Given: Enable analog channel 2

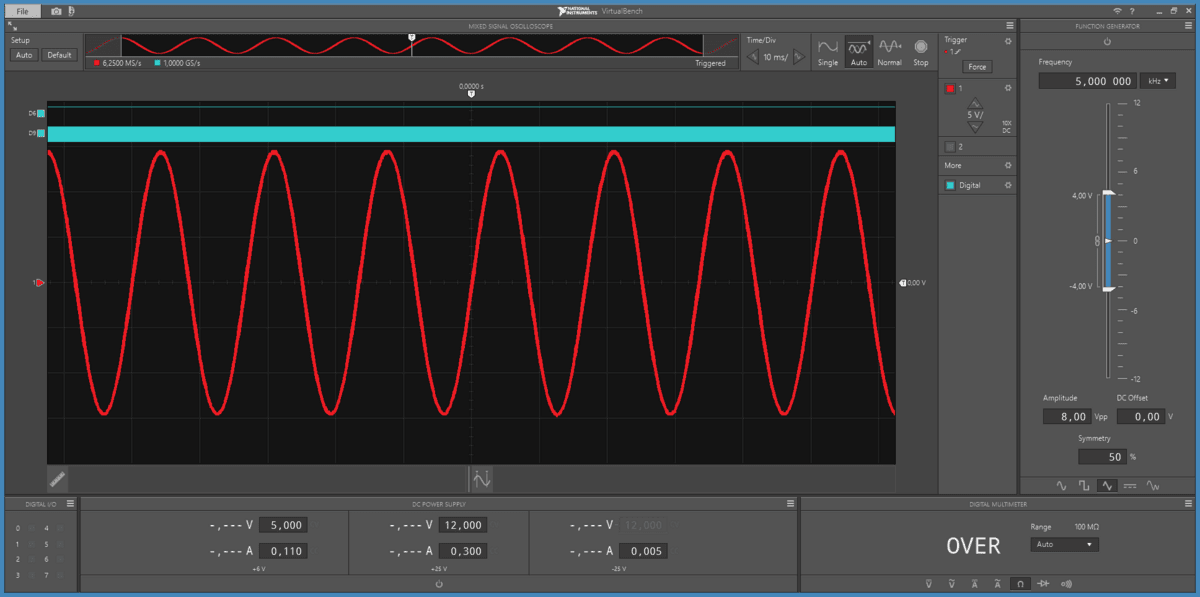Looking at the screenshot, I should point(950,146).
